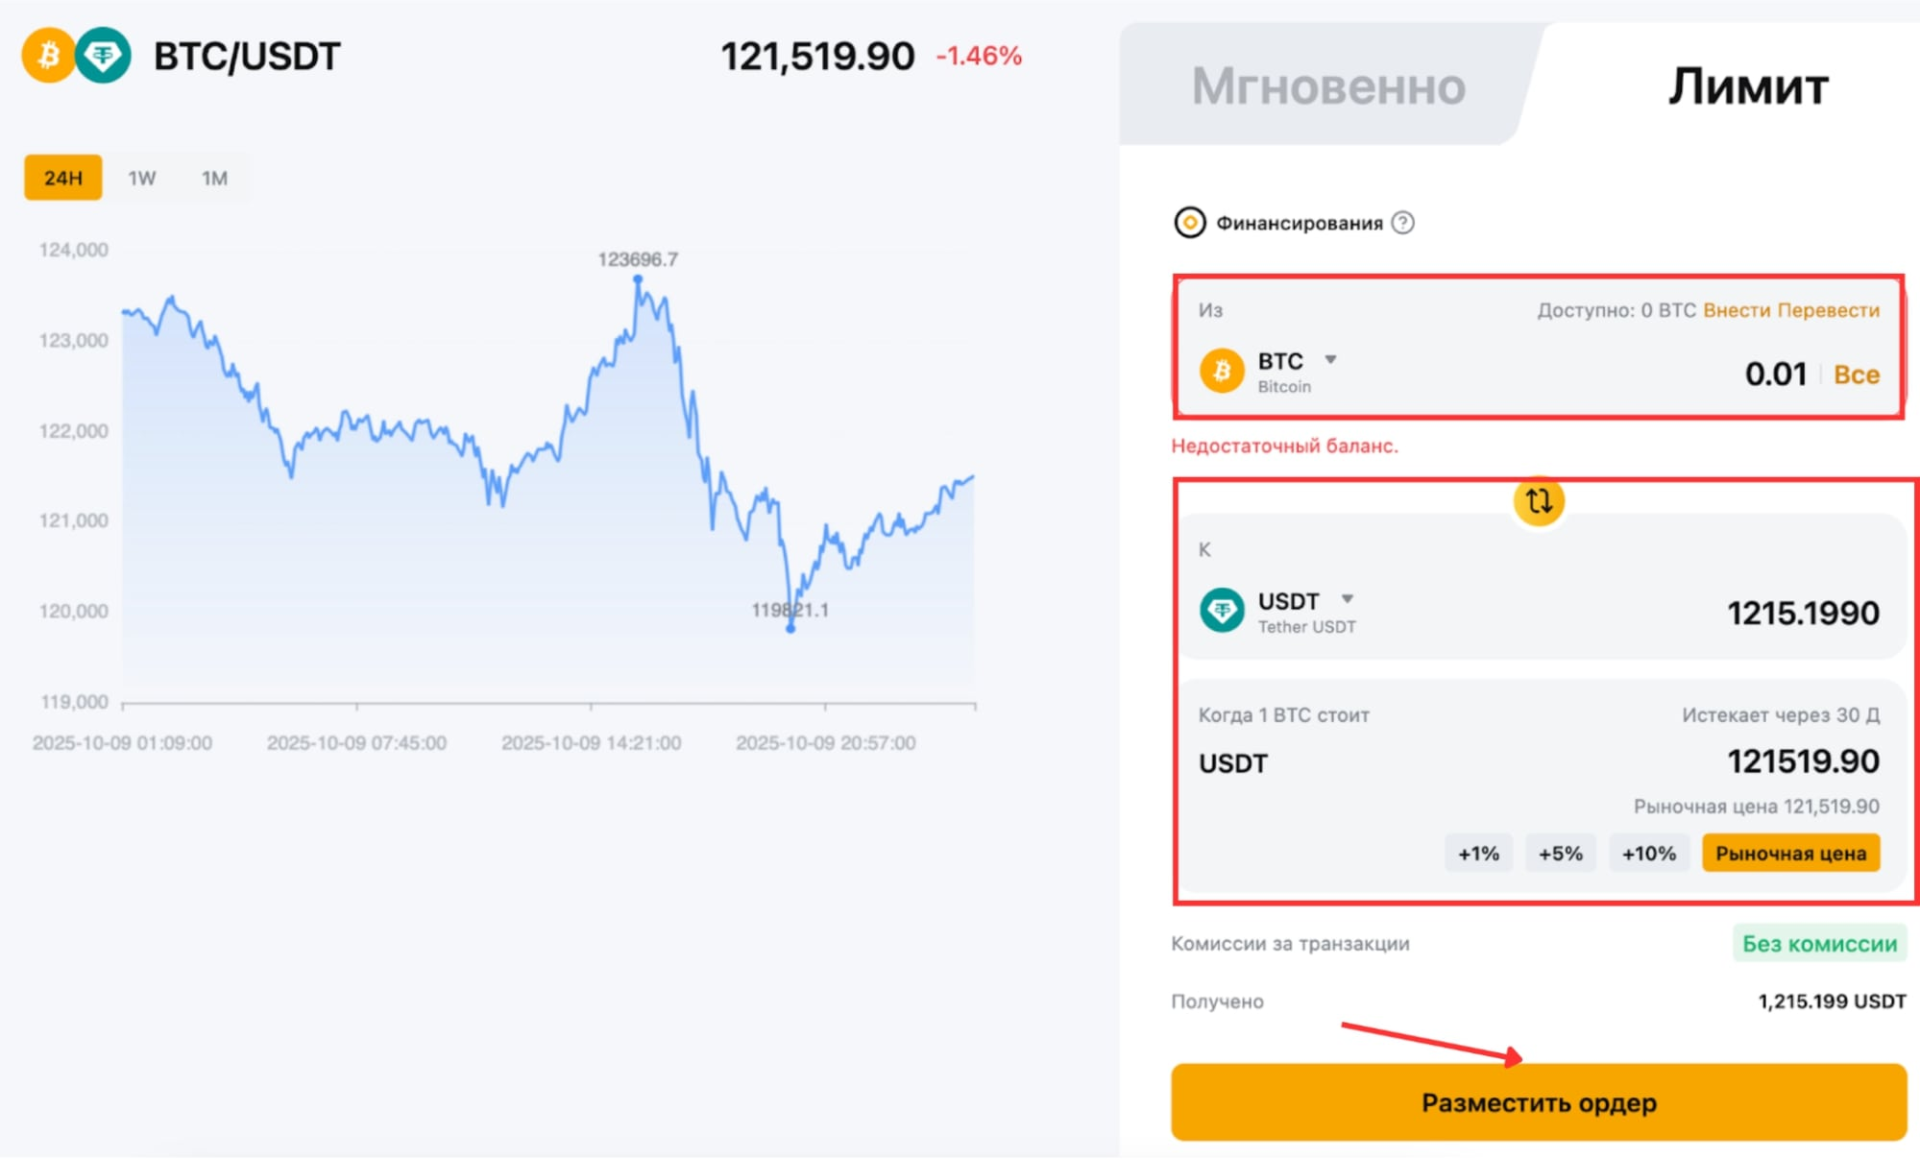Click the Financing help question mark icon
1920x1159 pixels.
[x=1403, y=223]
